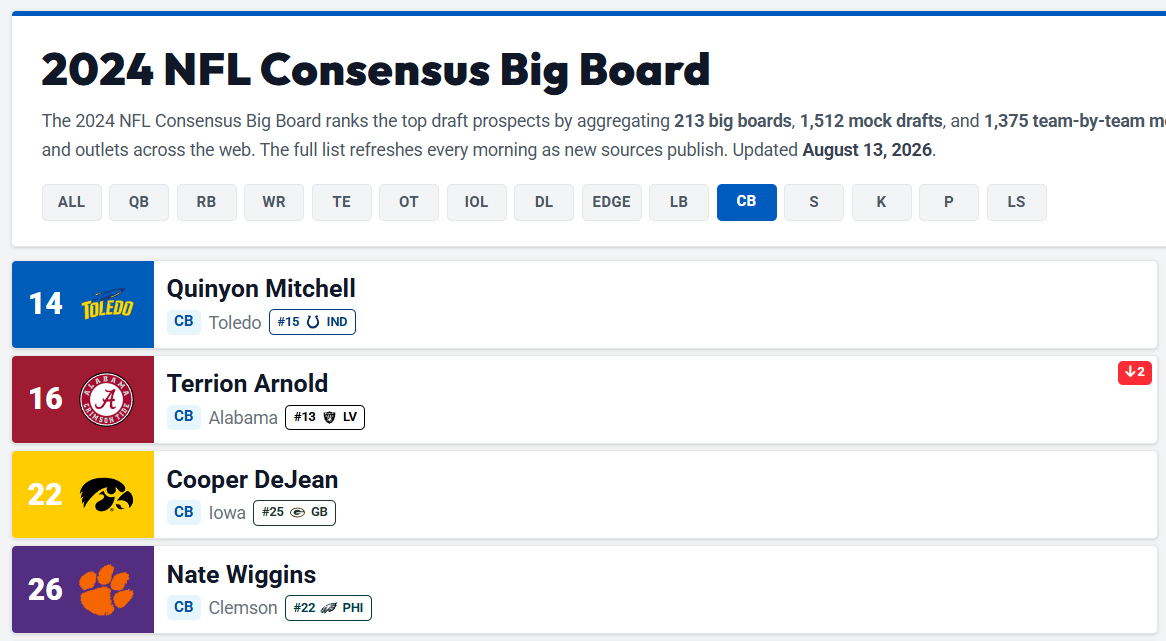Click the OT position filter button
Screen dimensions: 1166x641
(x=409, y=202)
